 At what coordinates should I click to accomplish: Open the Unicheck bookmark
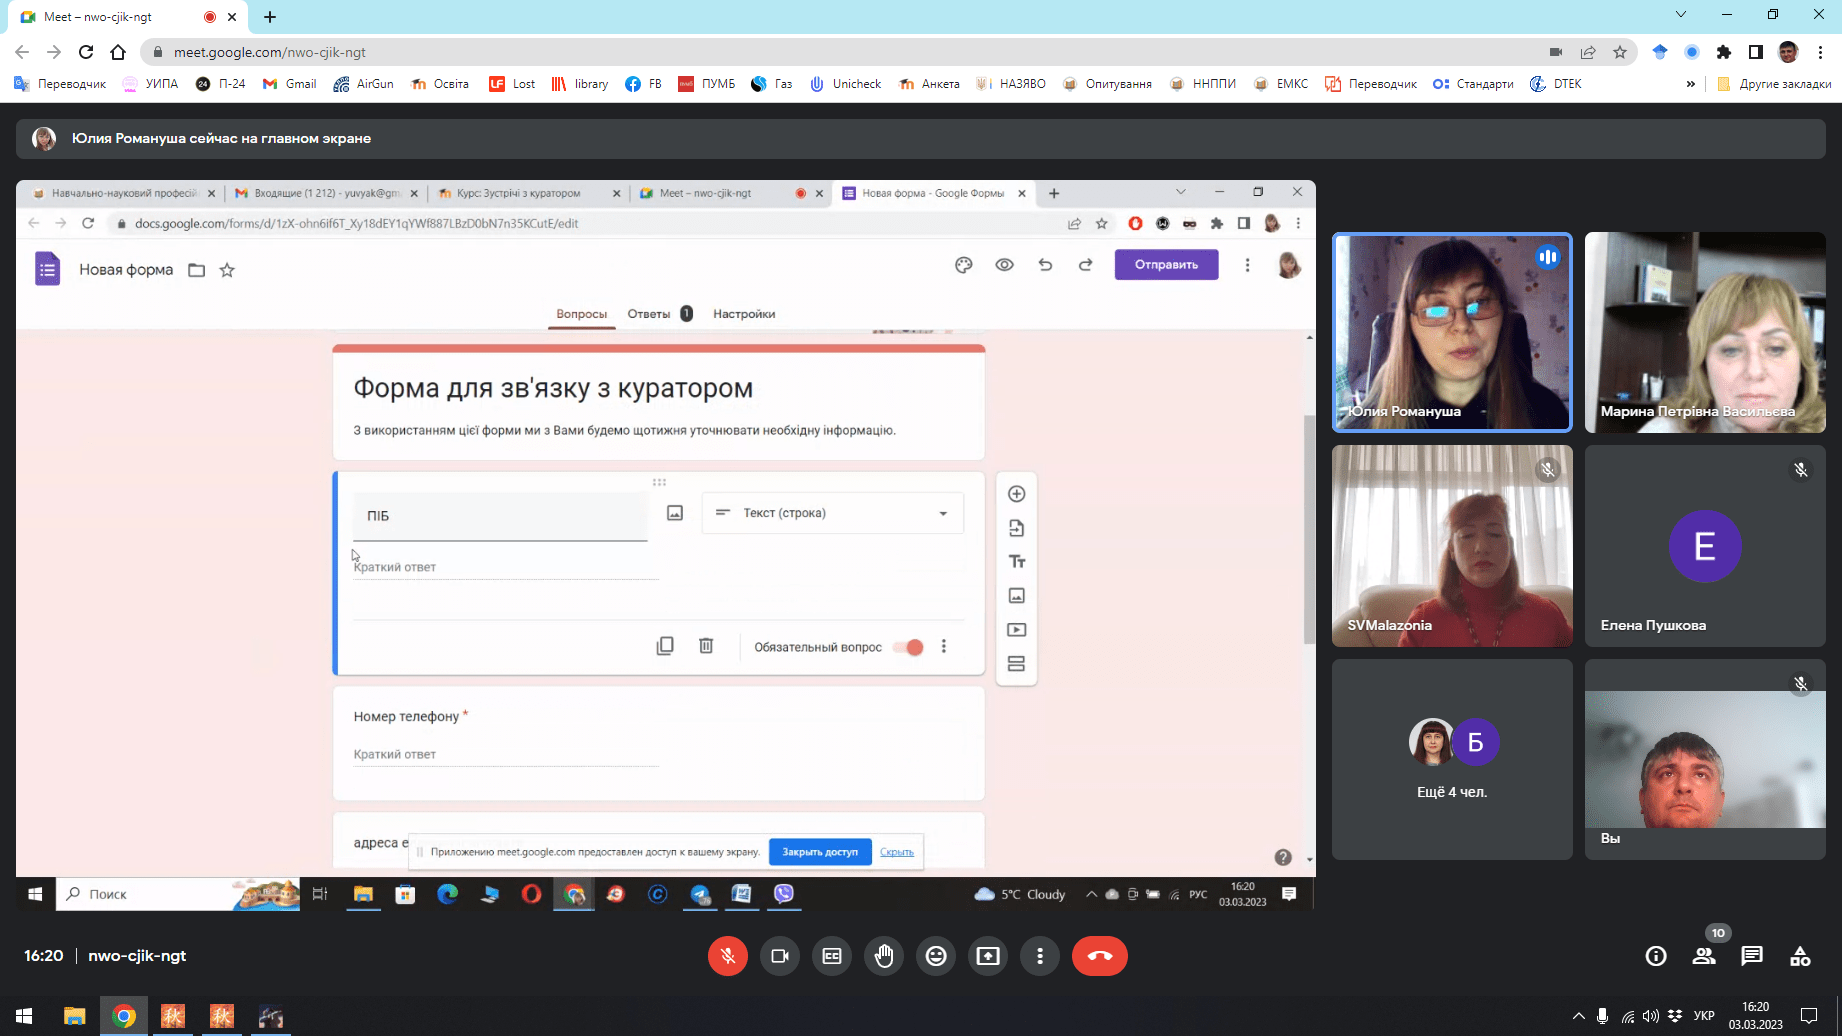coord(846,84)
